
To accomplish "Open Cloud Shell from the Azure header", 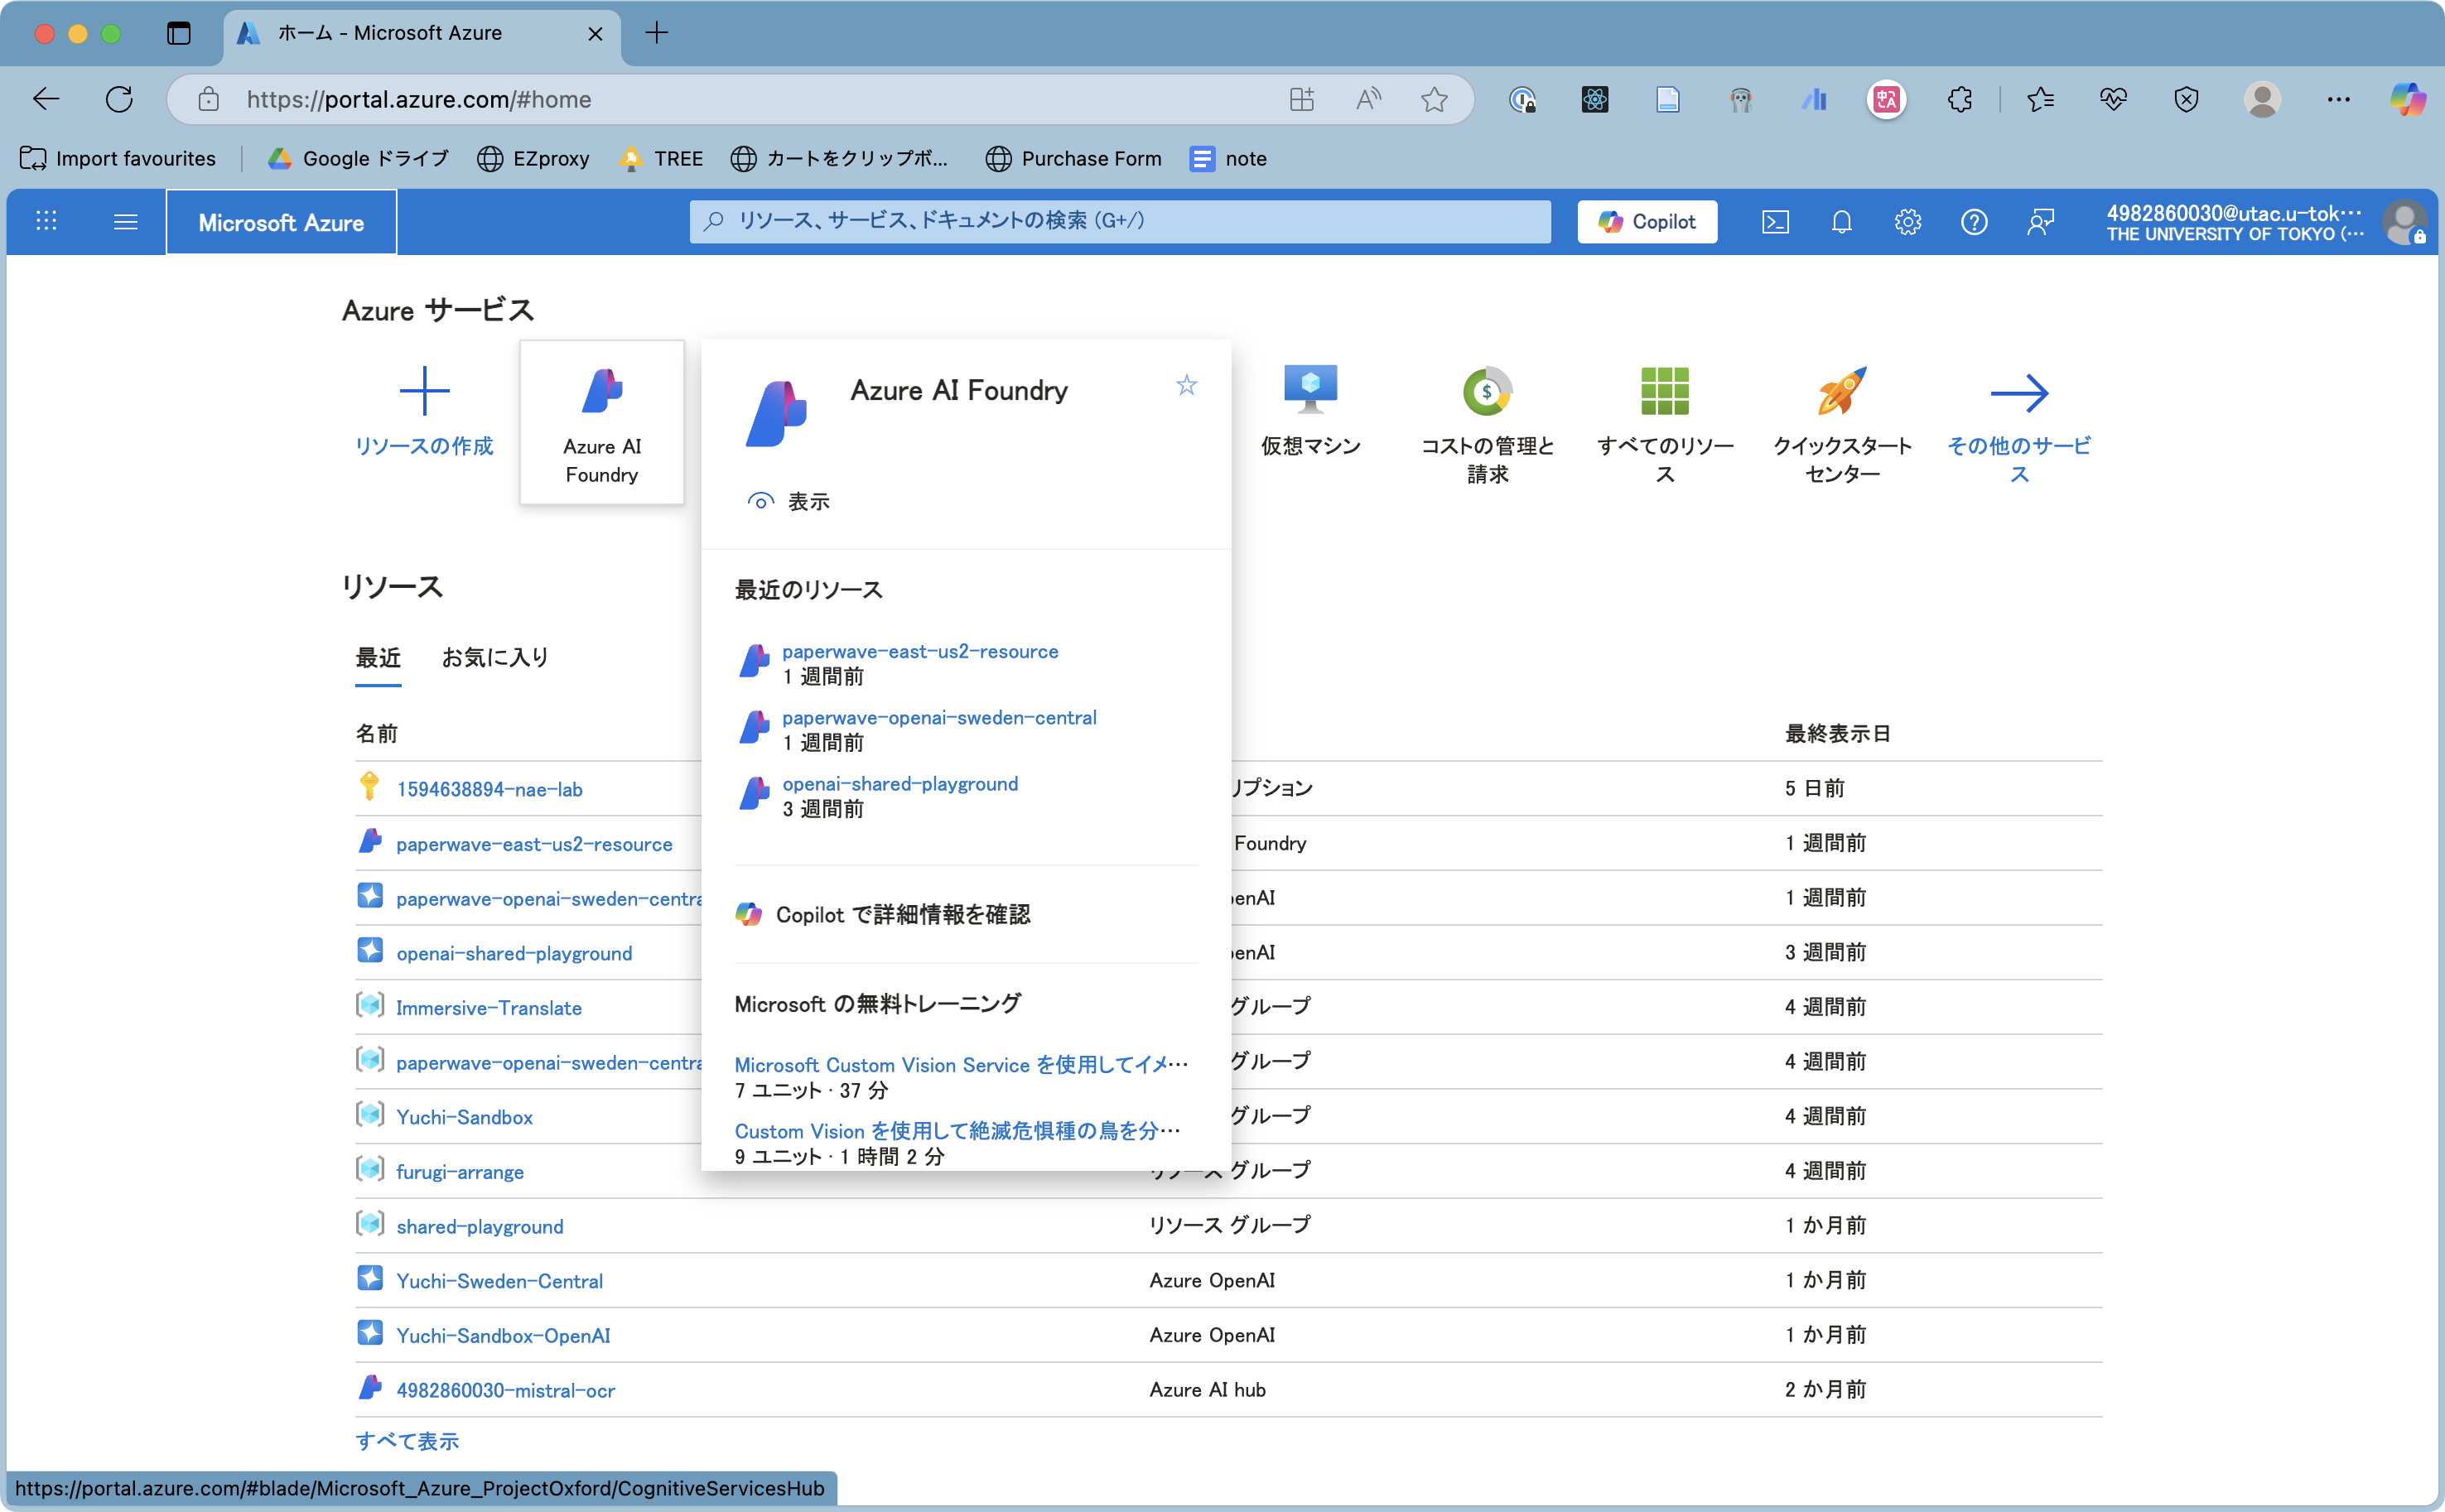I will click(1775, 222).
